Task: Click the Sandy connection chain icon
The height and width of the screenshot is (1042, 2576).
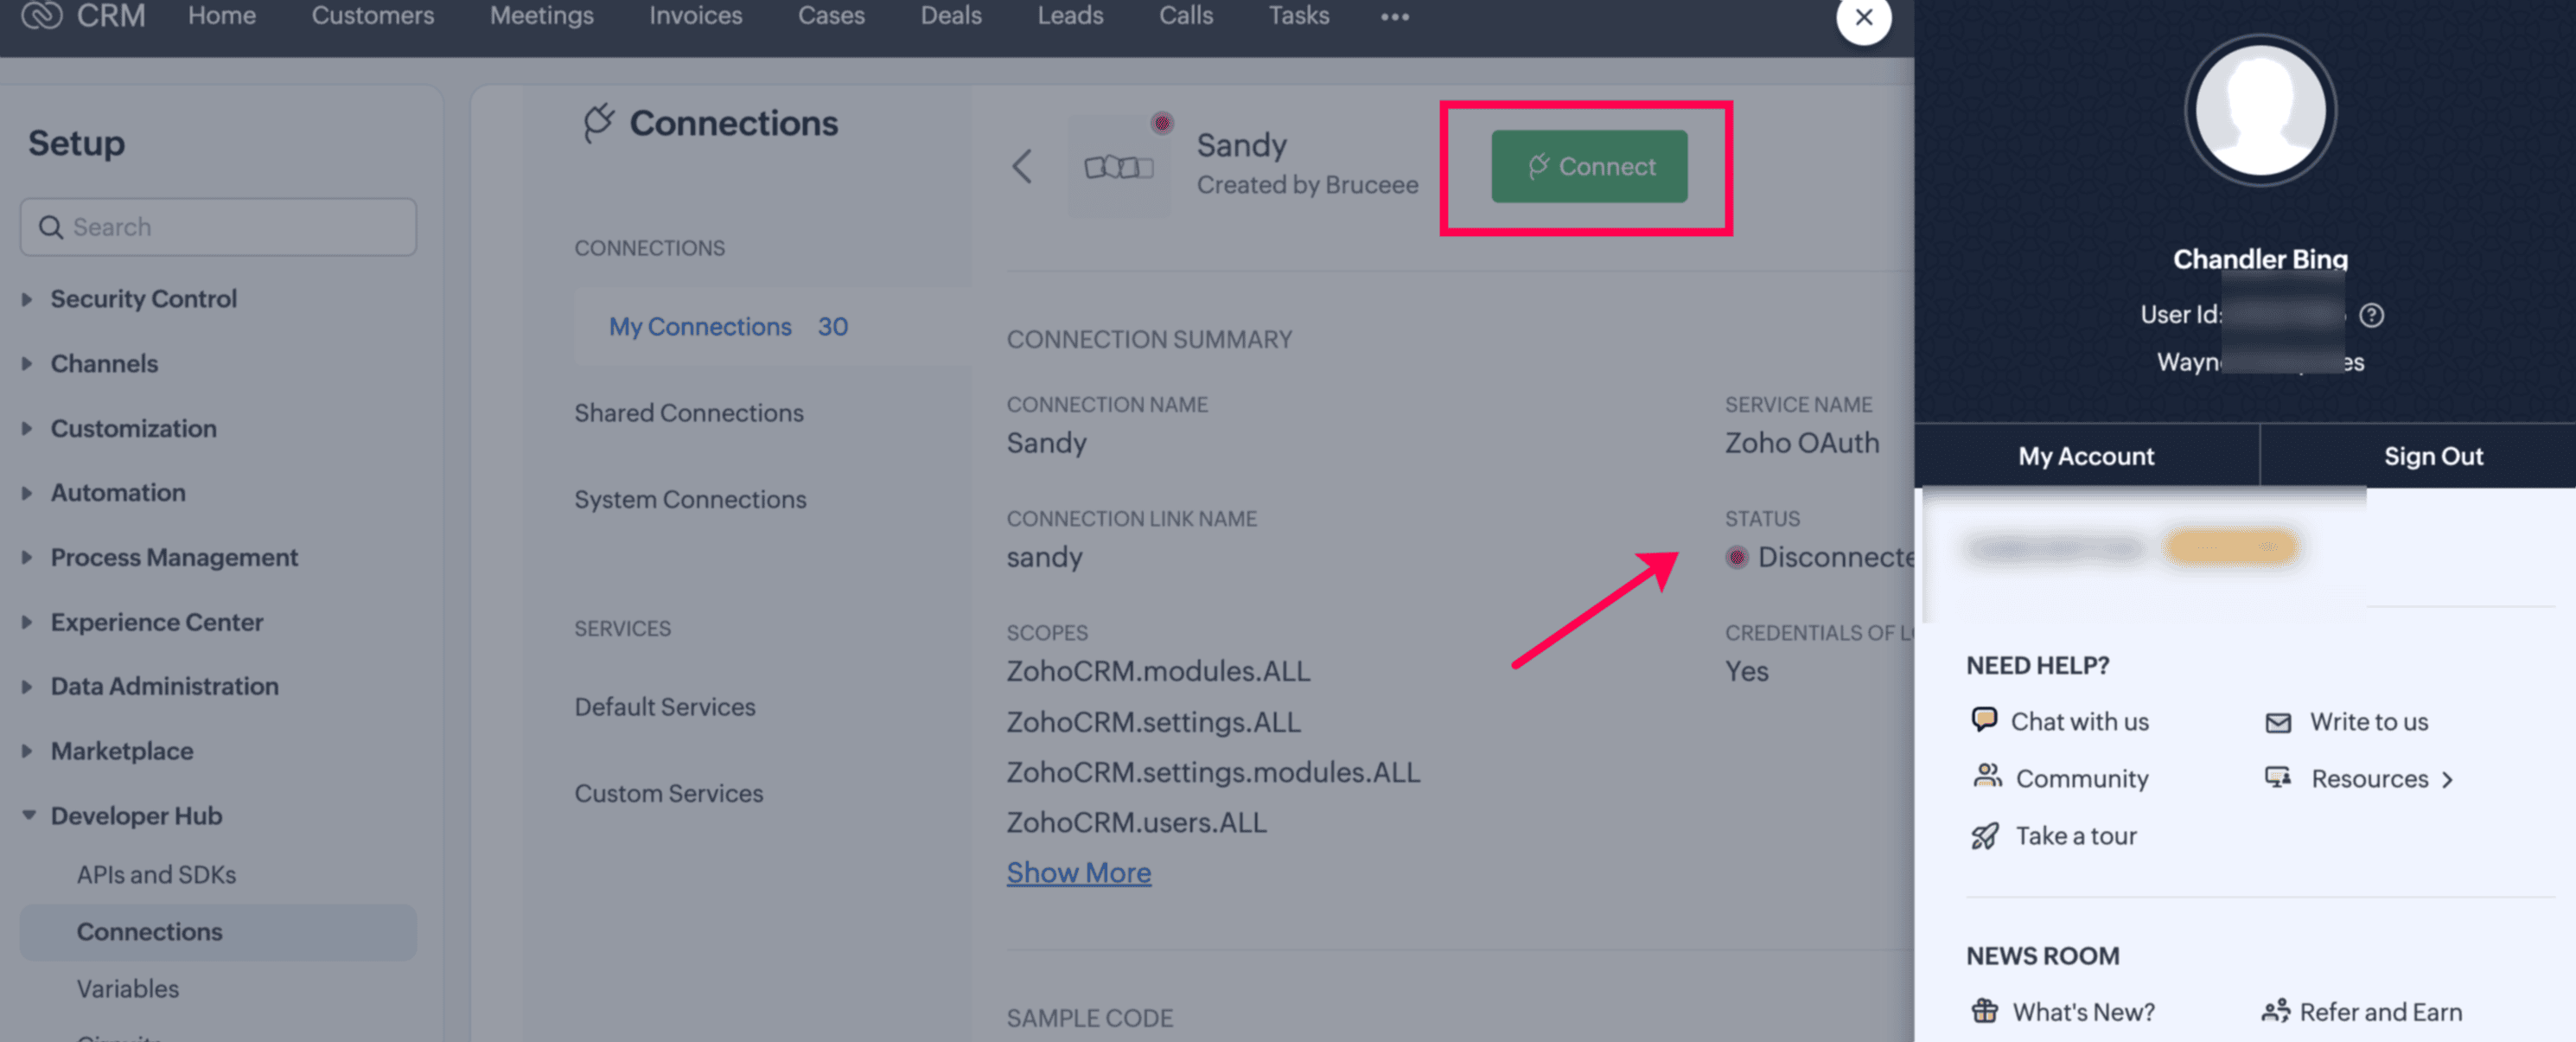Action: click(1118, 166)
